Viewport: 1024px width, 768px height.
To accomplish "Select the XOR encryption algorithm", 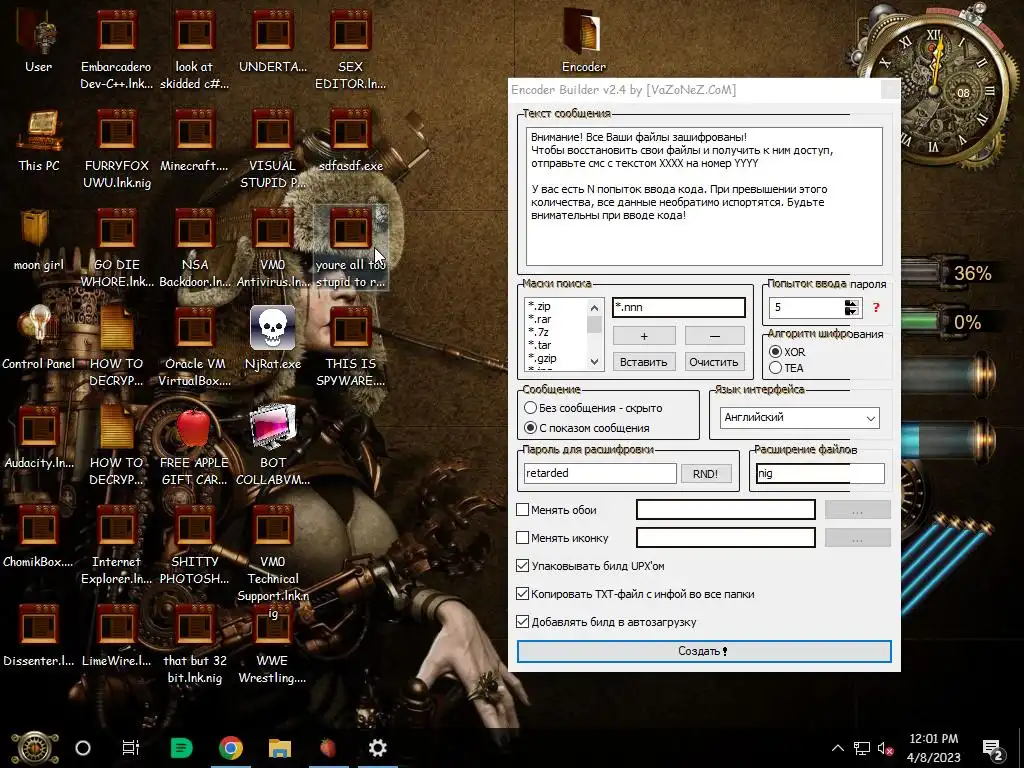I will pyautogui.click(x=776, y=351).
